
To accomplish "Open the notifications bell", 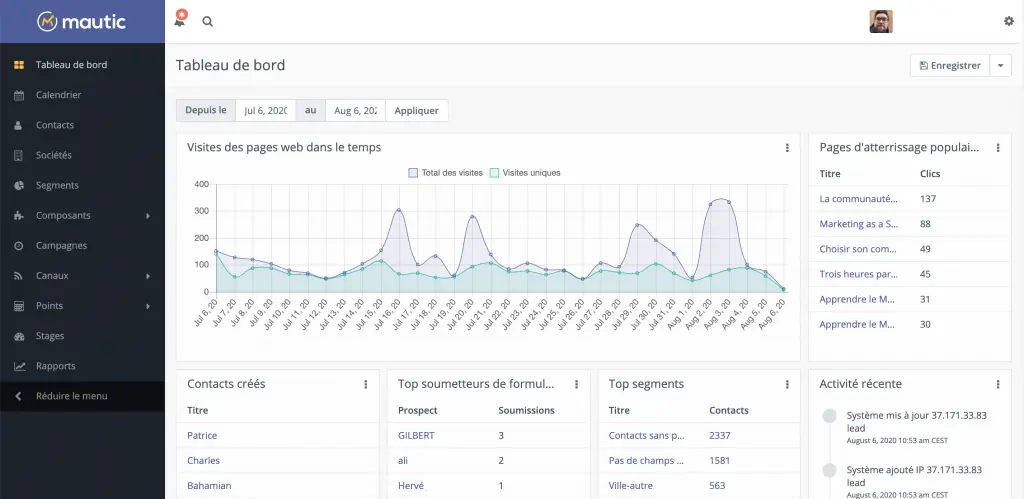I will coord(180,20).
